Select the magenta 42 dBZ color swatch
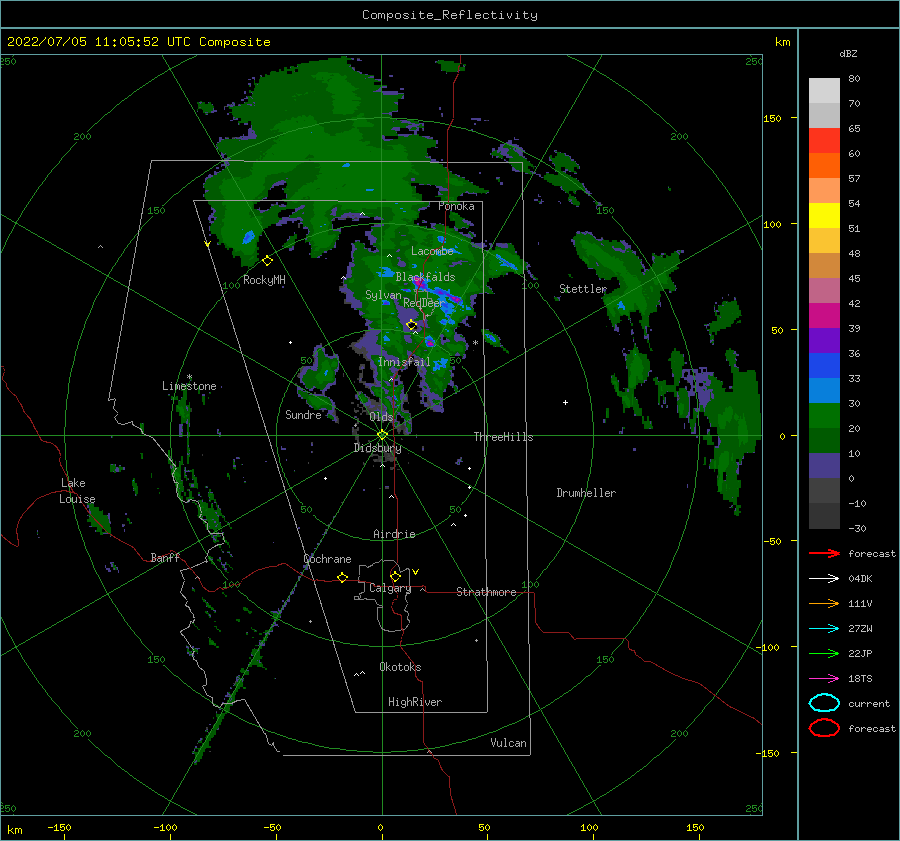Screen dimensions: 900x841 tap(824, 315)
